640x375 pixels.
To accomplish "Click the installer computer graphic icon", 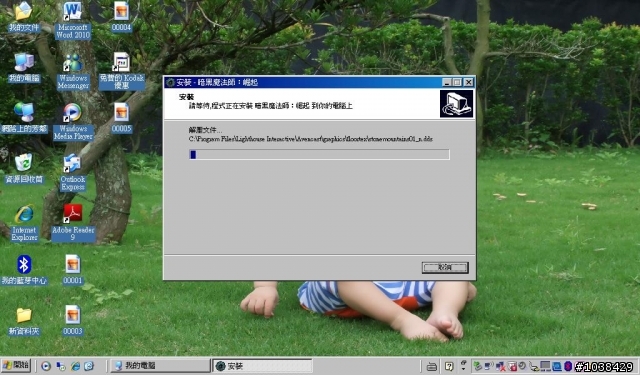I will click(x=456, y=104).
